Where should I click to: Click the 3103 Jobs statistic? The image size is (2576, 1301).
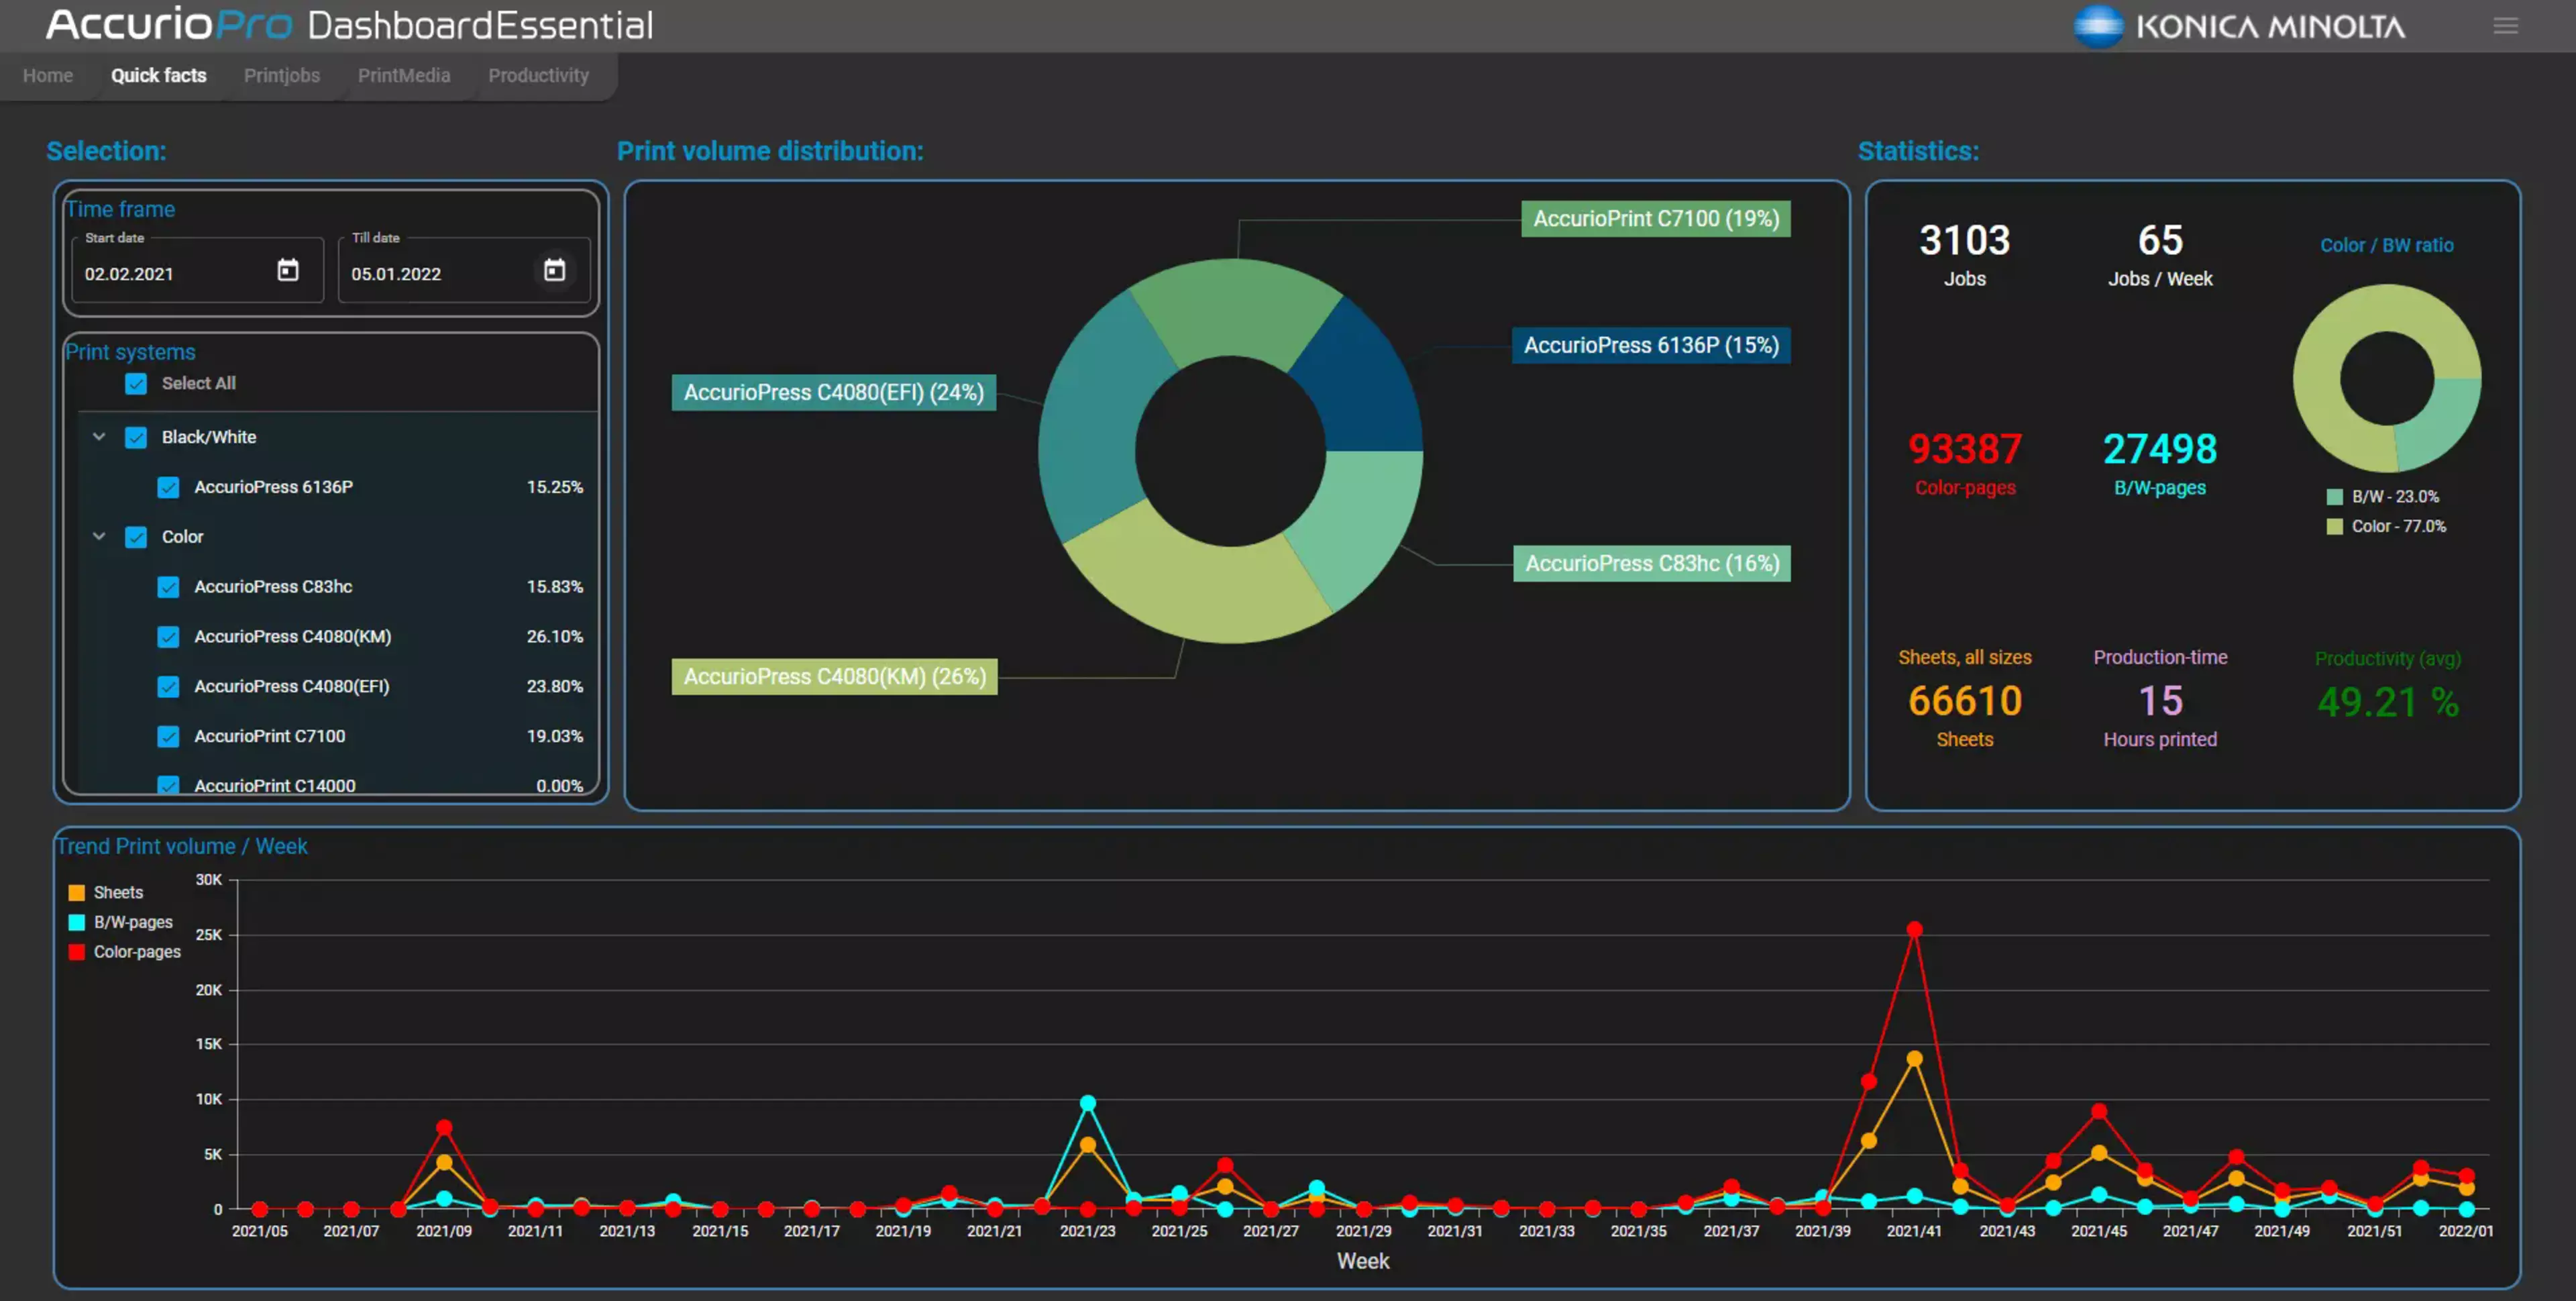pos(1964,255)
